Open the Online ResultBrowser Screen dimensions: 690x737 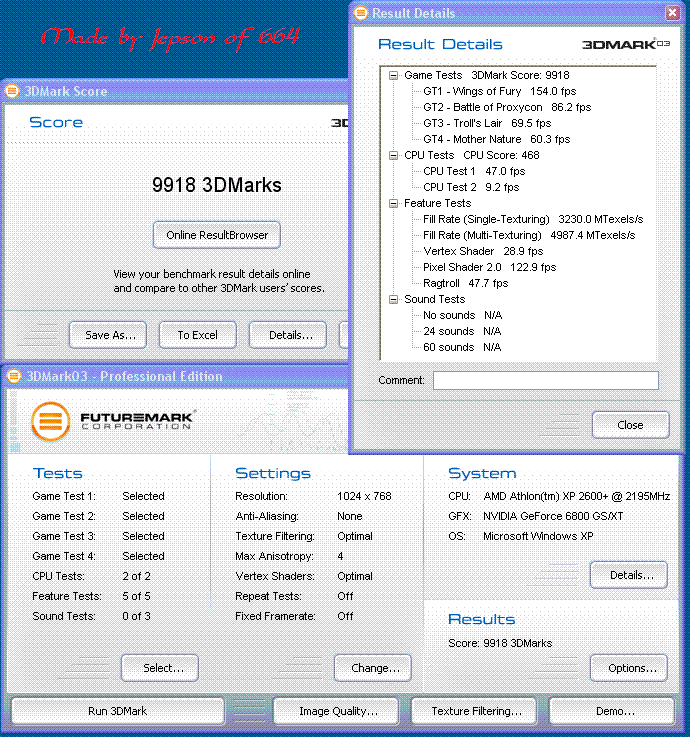tap(217, 235)
